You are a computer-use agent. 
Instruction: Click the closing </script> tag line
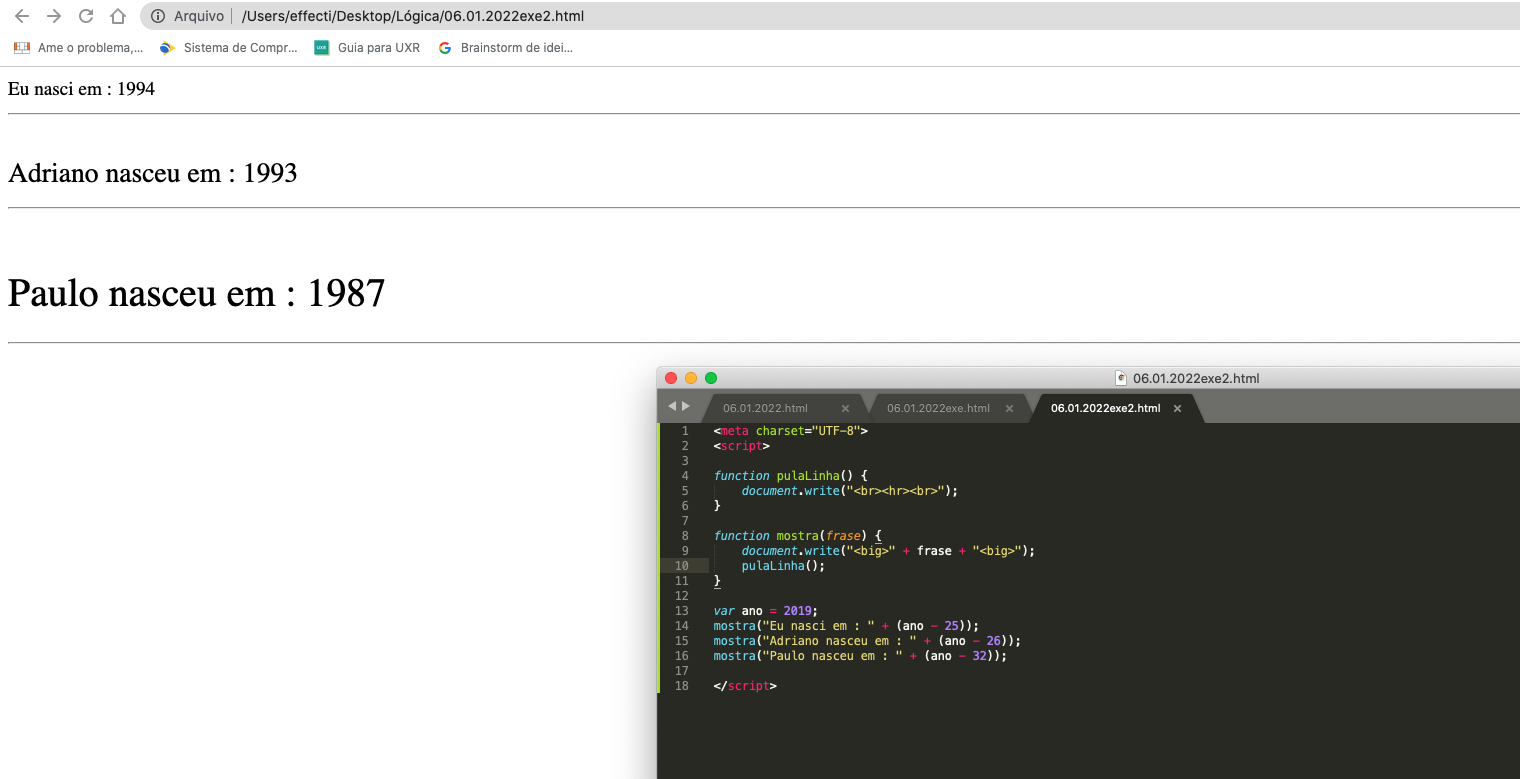pos(745,686)
